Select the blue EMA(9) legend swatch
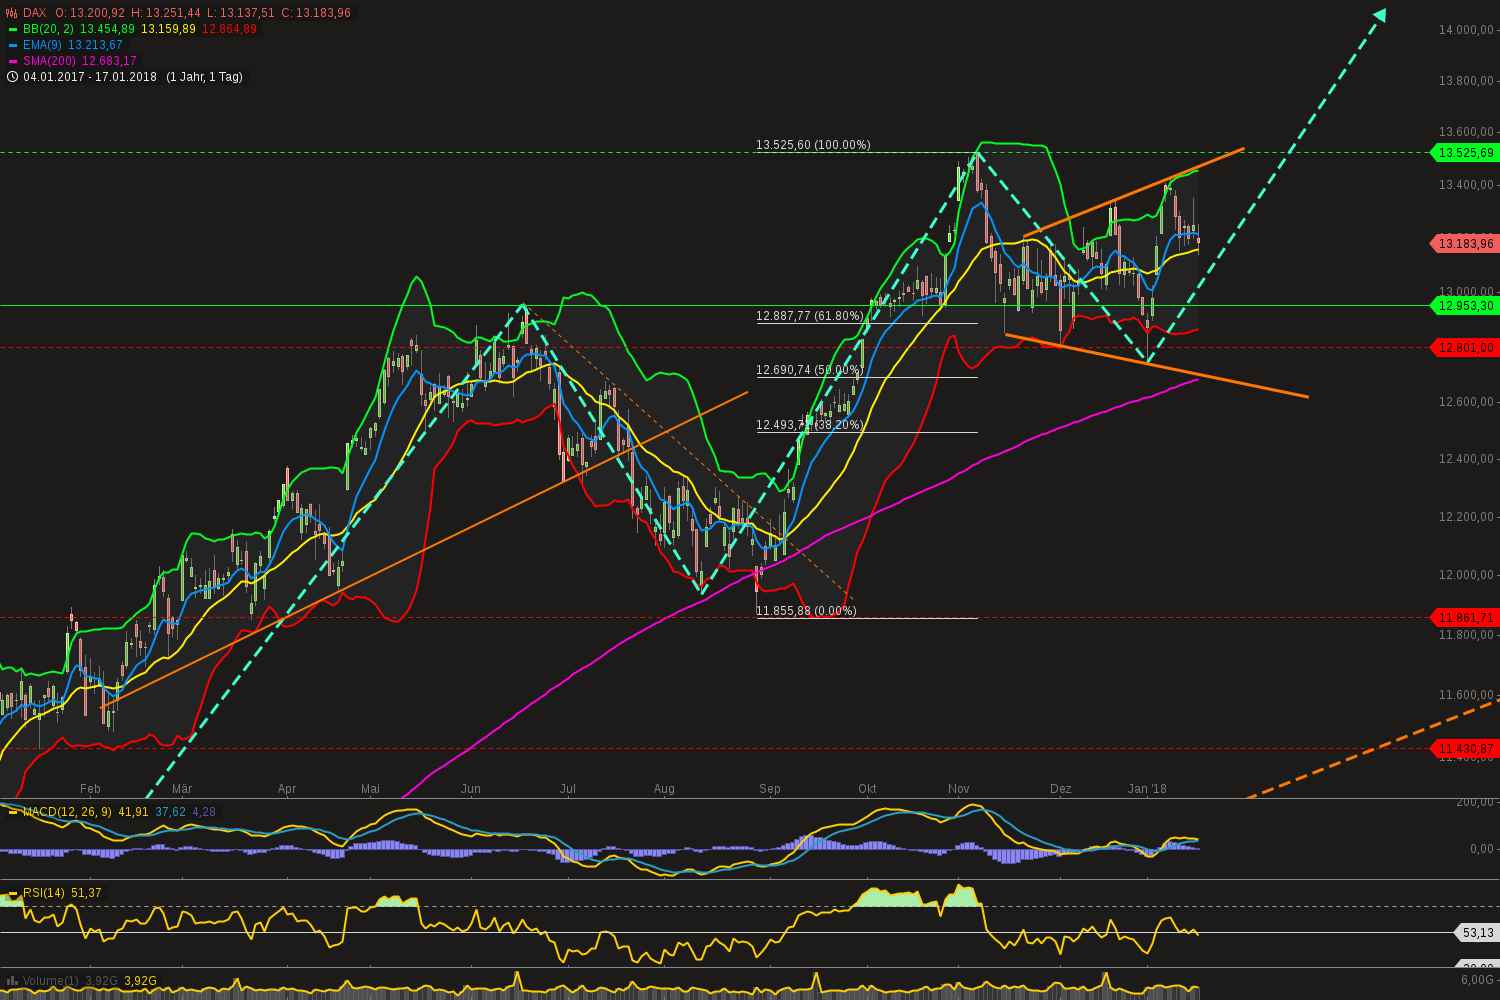This screenshot has height=1000, width=1500. click(x=12, y=45)
